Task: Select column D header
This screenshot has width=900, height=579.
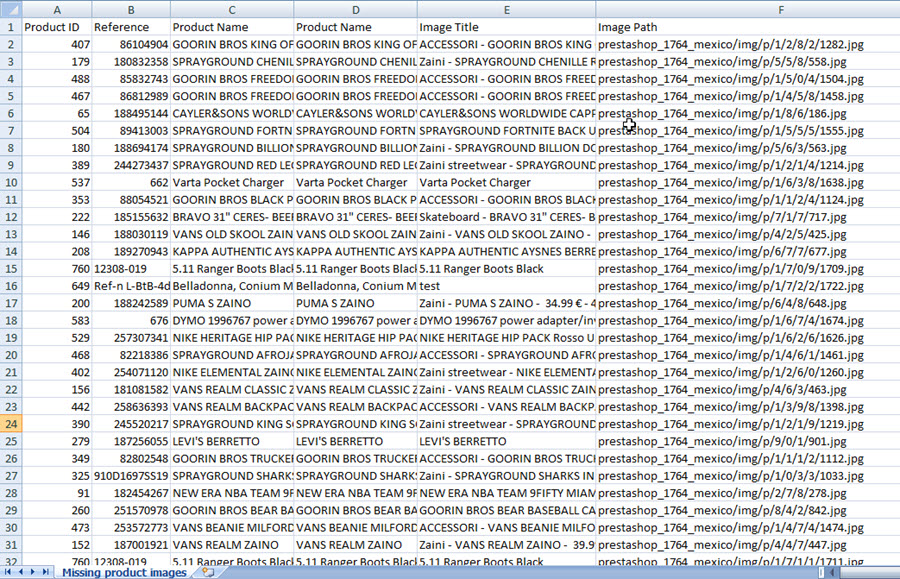Action: [x=356, y=10]
